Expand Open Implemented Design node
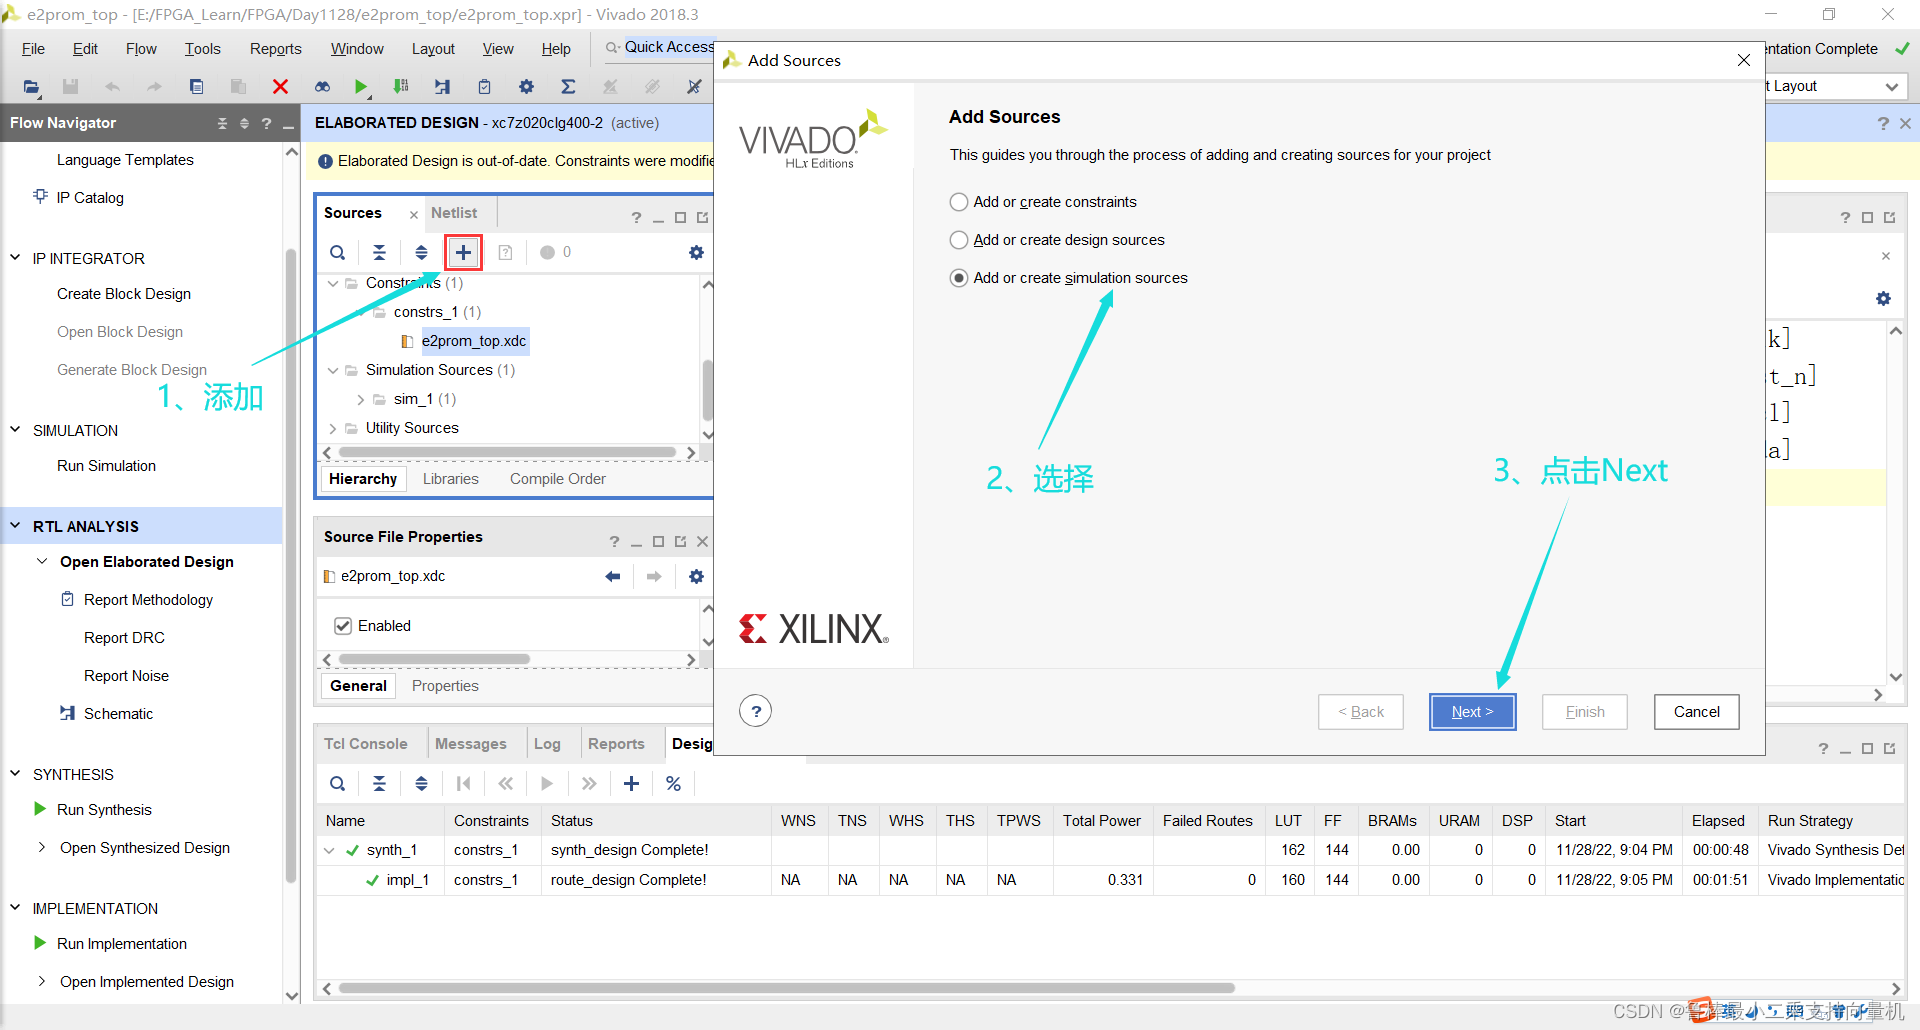 click(x=42, y=982)
